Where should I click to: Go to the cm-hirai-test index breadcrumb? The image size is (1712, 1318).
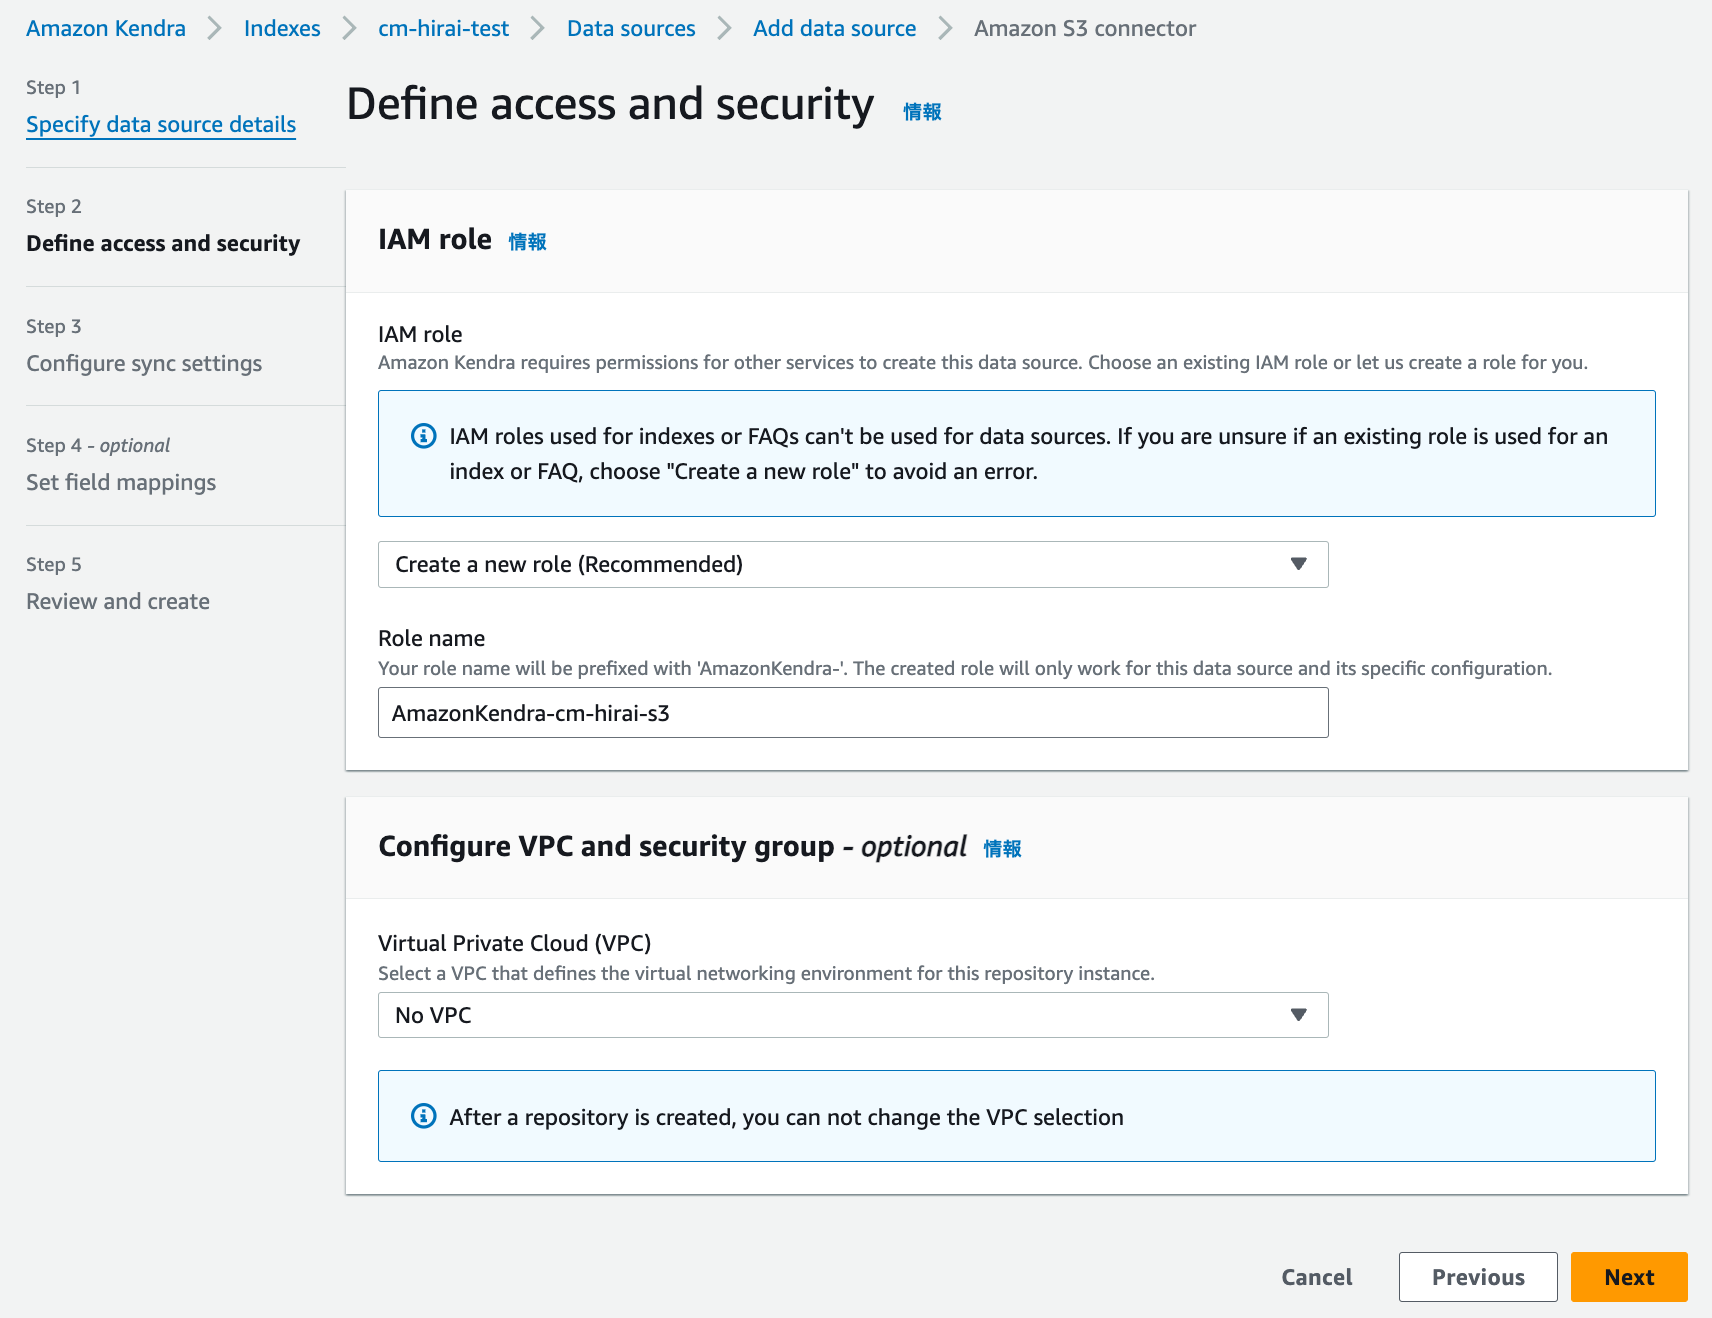point(442,28)
